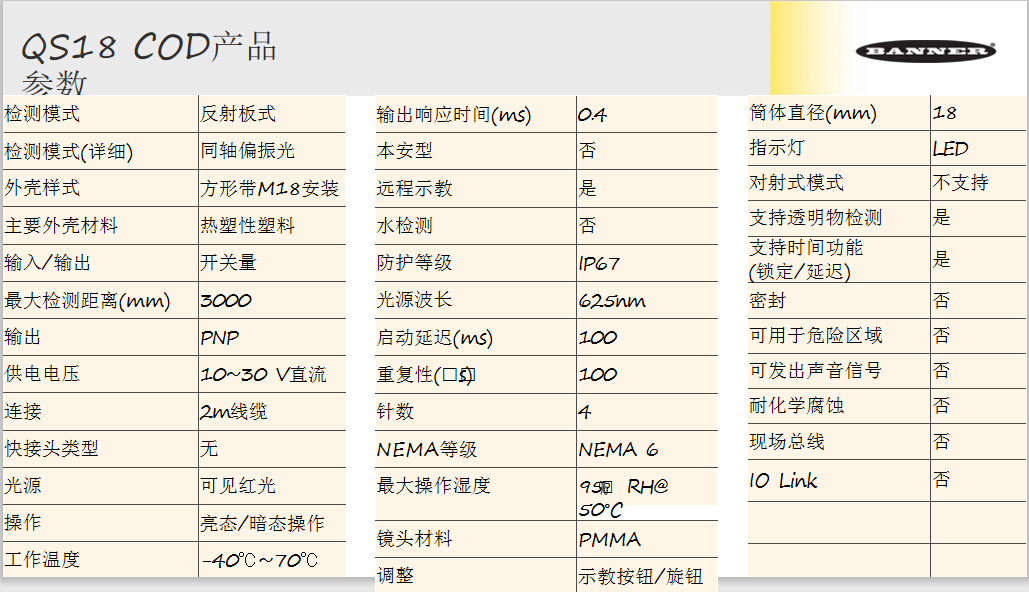Click the '100' value for 重复性

(598, 375)
